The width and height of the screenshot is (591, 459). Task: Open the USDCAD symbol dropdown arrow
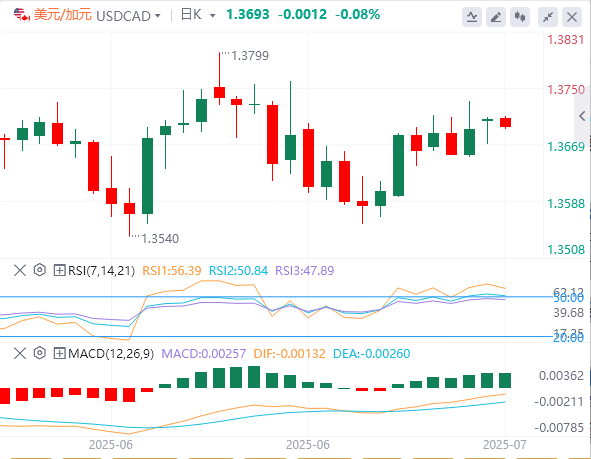158,16
